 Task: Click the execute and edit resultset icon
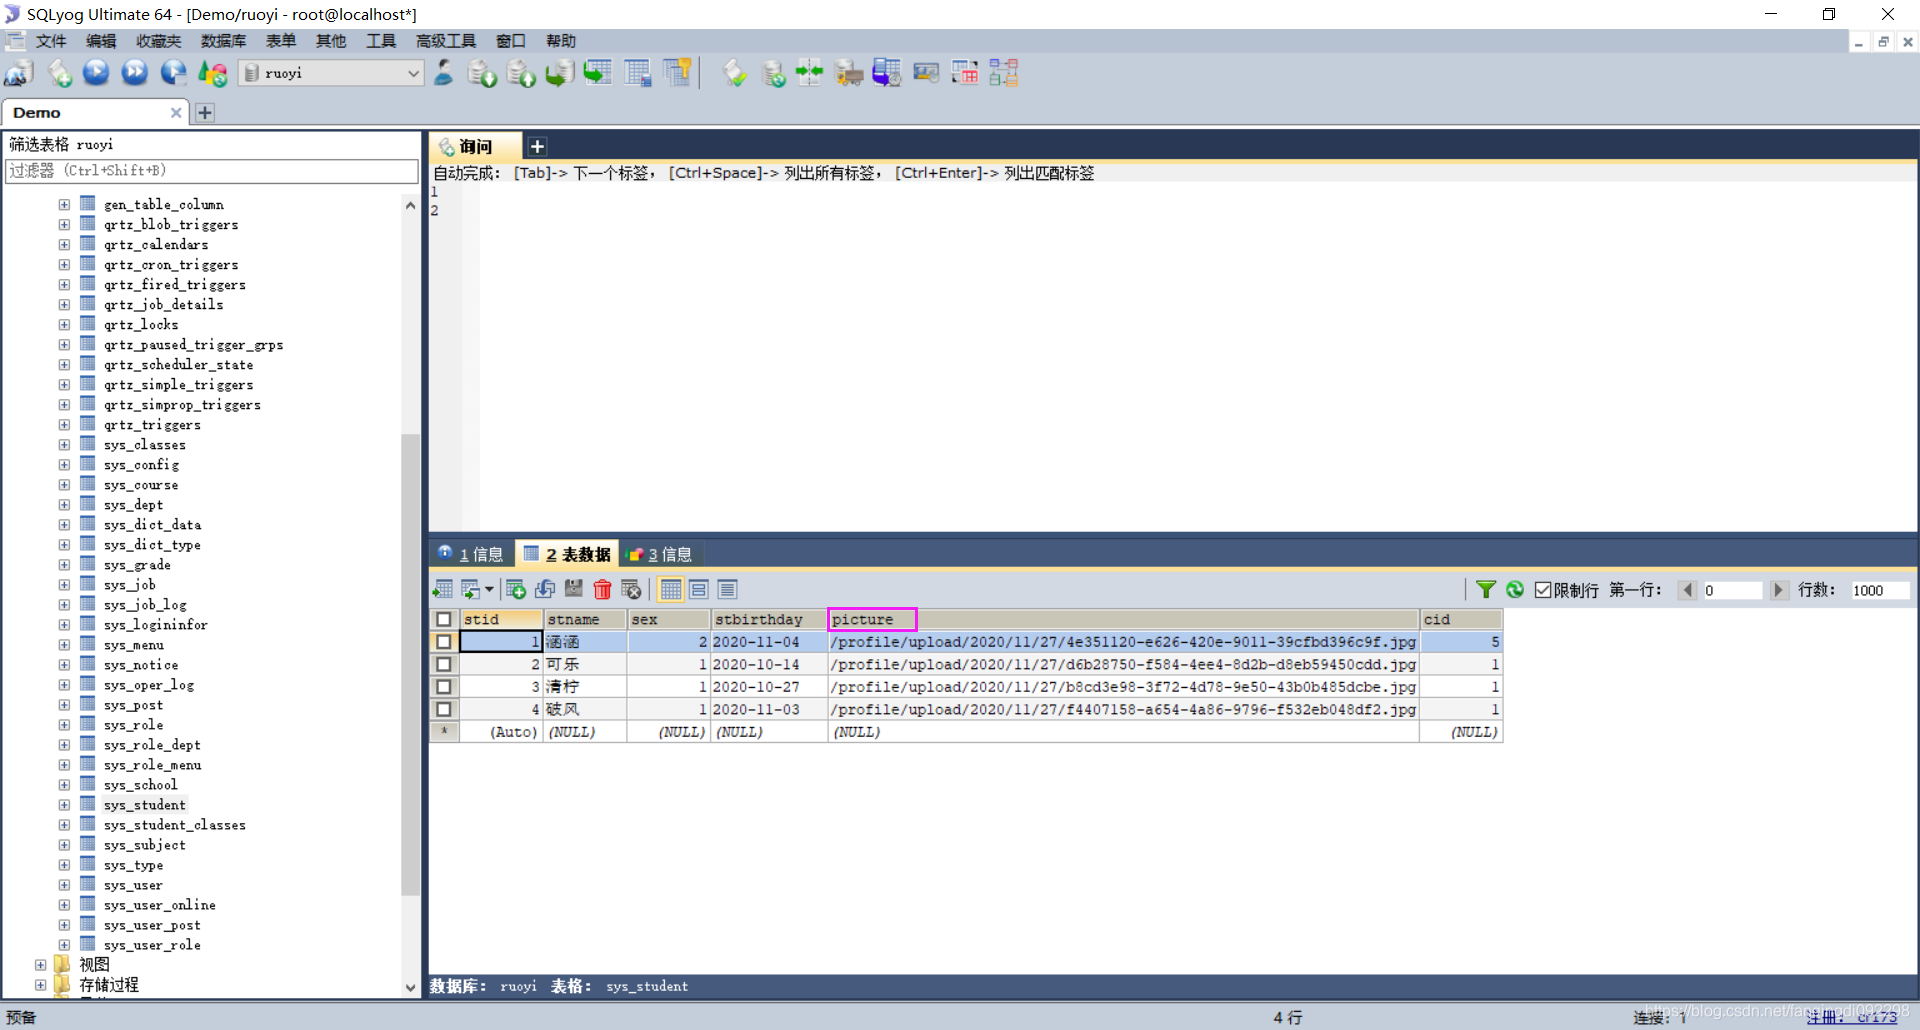tap(173, 73)
